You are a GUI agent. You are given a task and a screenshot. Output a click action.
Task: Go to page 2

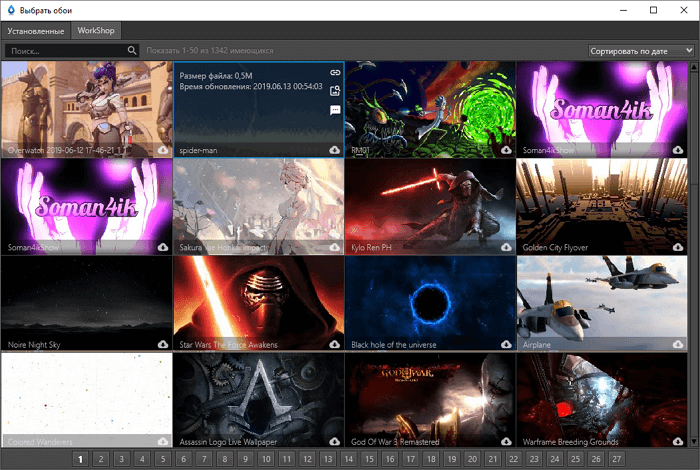tap(101, 459)
